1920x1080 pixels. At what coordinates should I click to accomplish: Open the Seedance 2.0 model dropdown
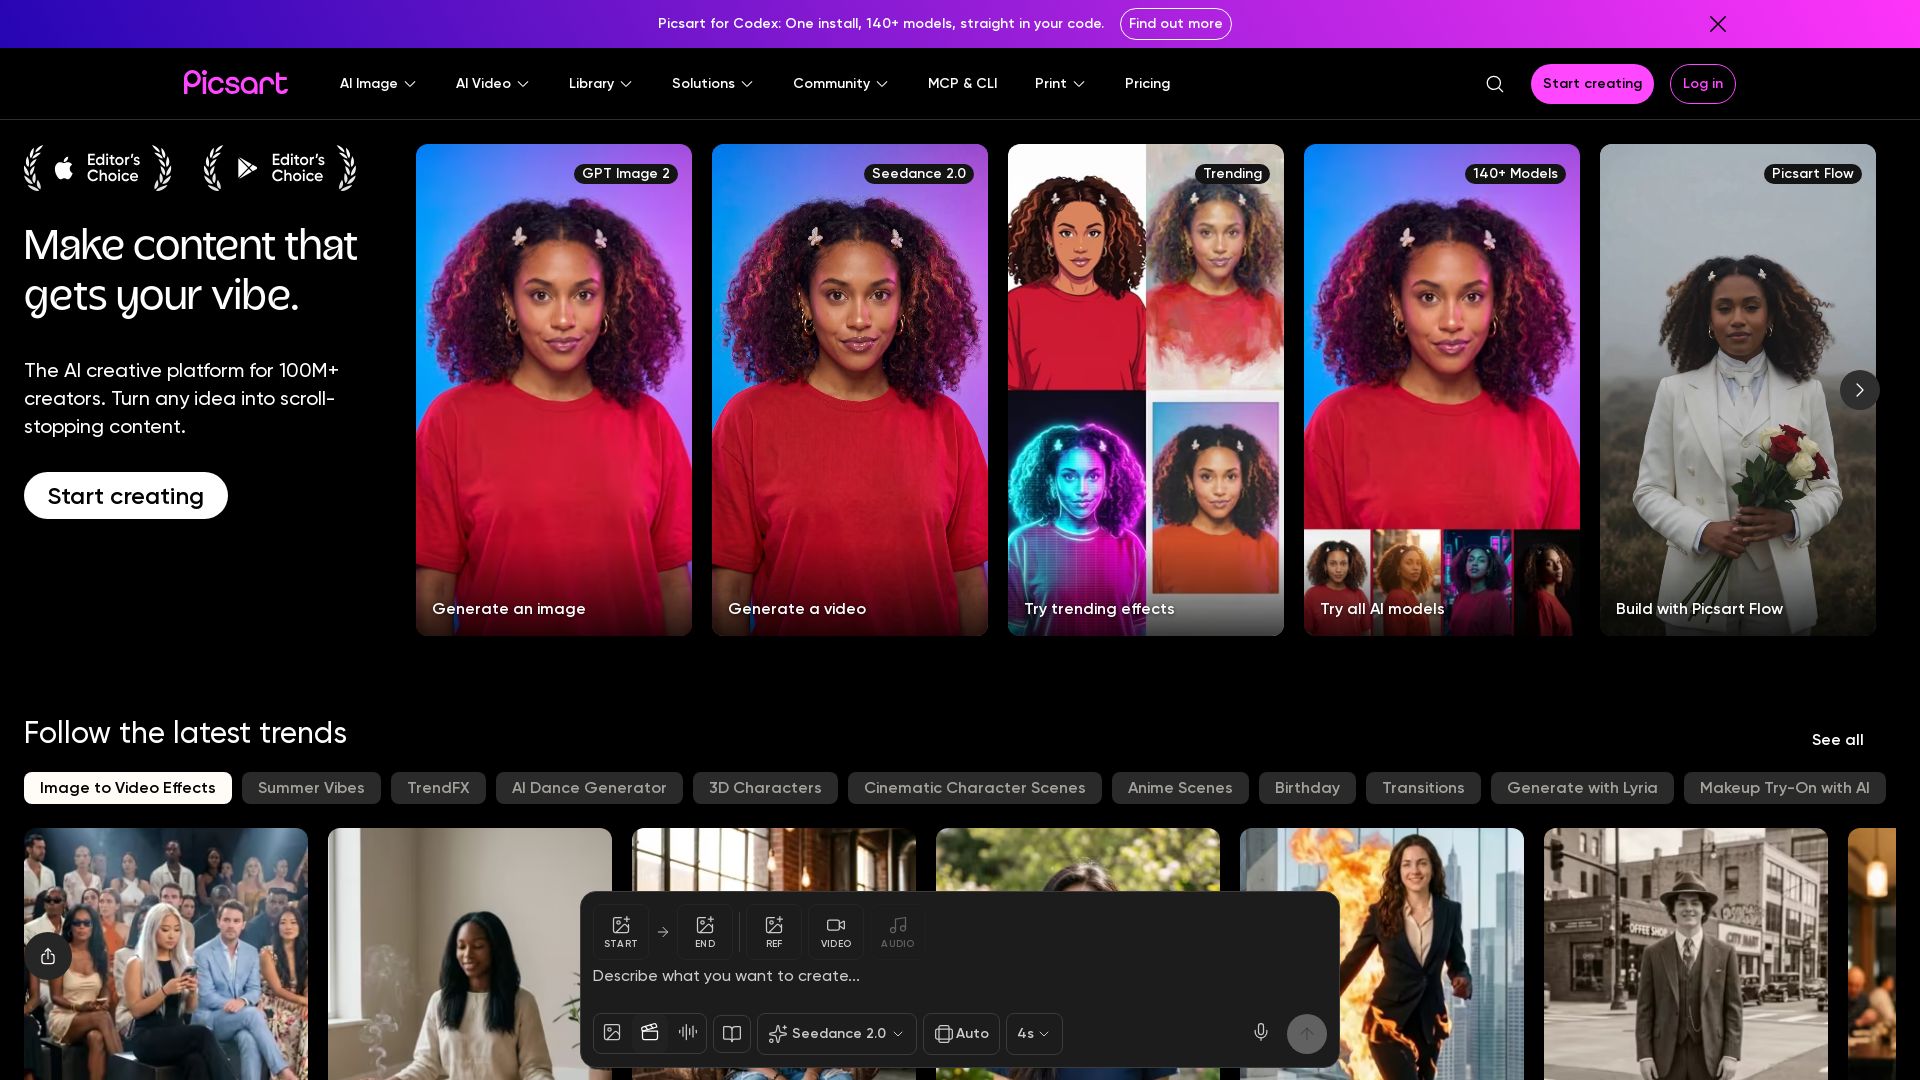837,1034
